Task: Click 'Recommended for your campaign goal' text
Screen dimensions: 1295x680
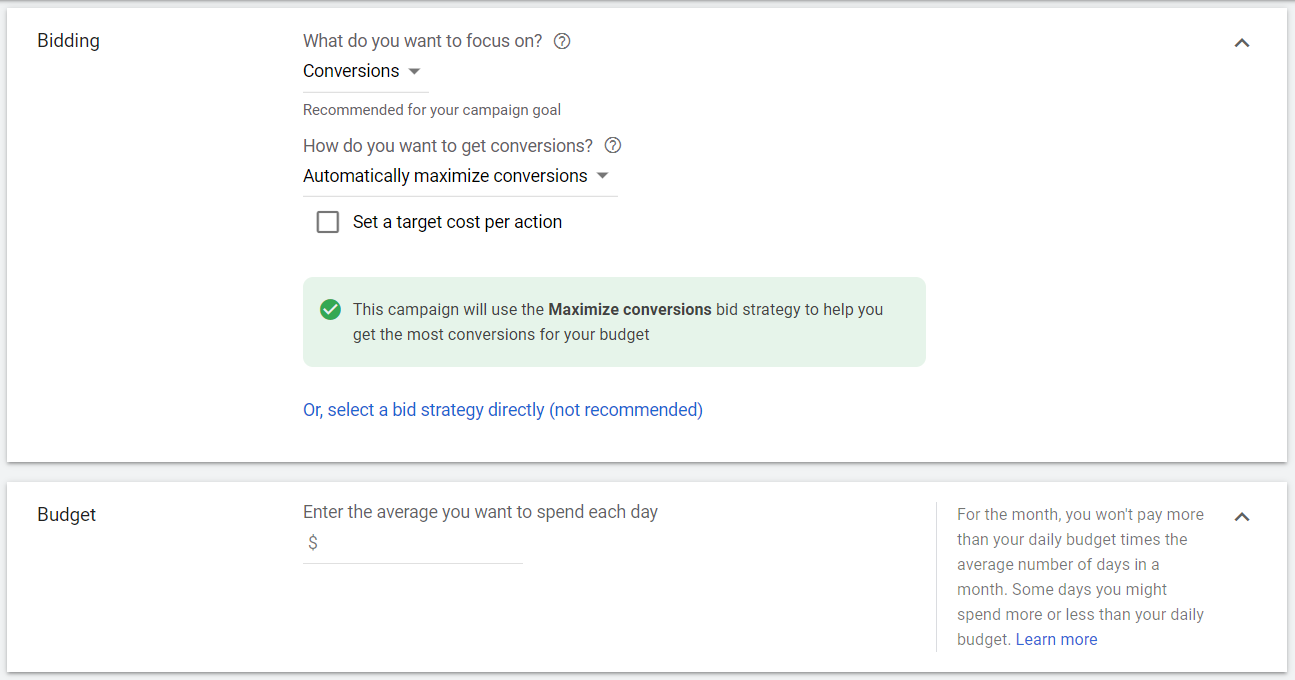Action: pyautogui.click(x=432, y=110)
